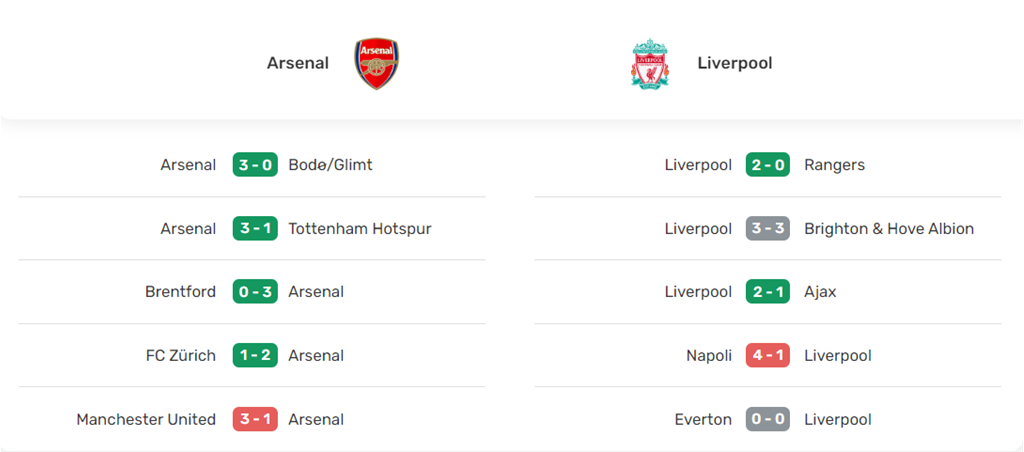Click the Bode/Glimt opponent name
1024x452 pixels.
click(330, 165)
